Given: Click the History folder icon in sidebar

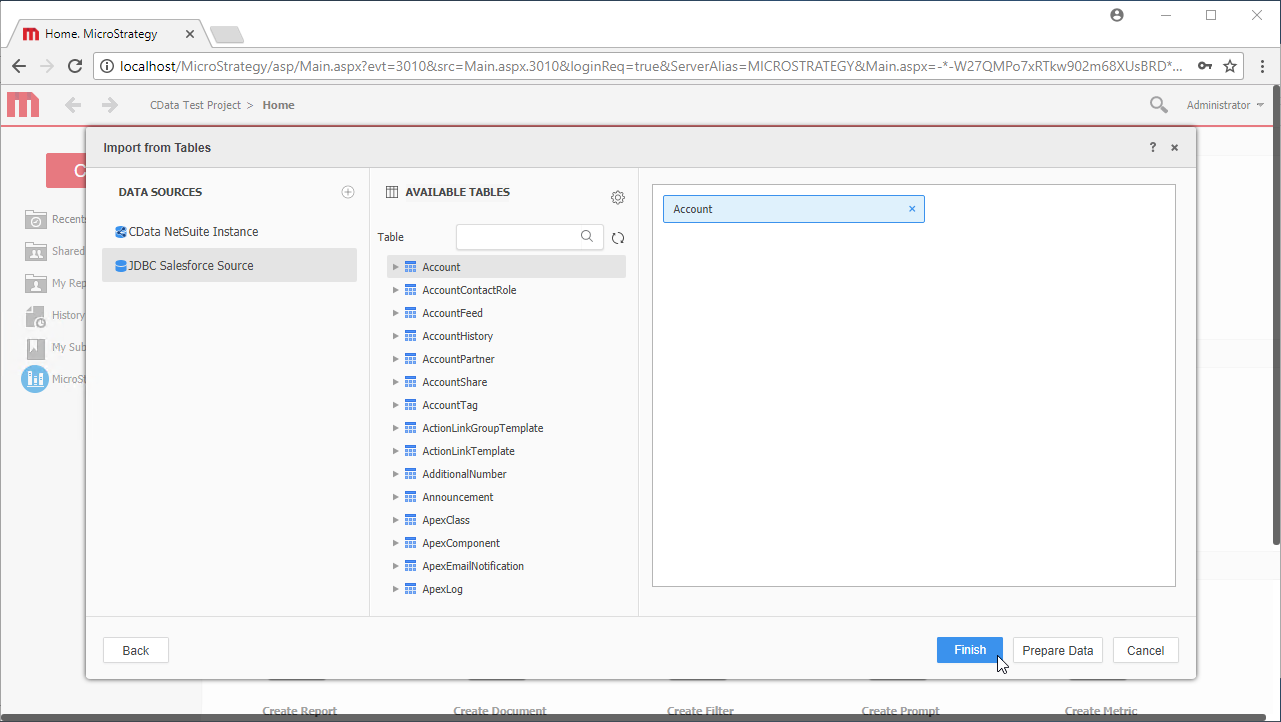Looking at the screenshot, I should (36, 315).
